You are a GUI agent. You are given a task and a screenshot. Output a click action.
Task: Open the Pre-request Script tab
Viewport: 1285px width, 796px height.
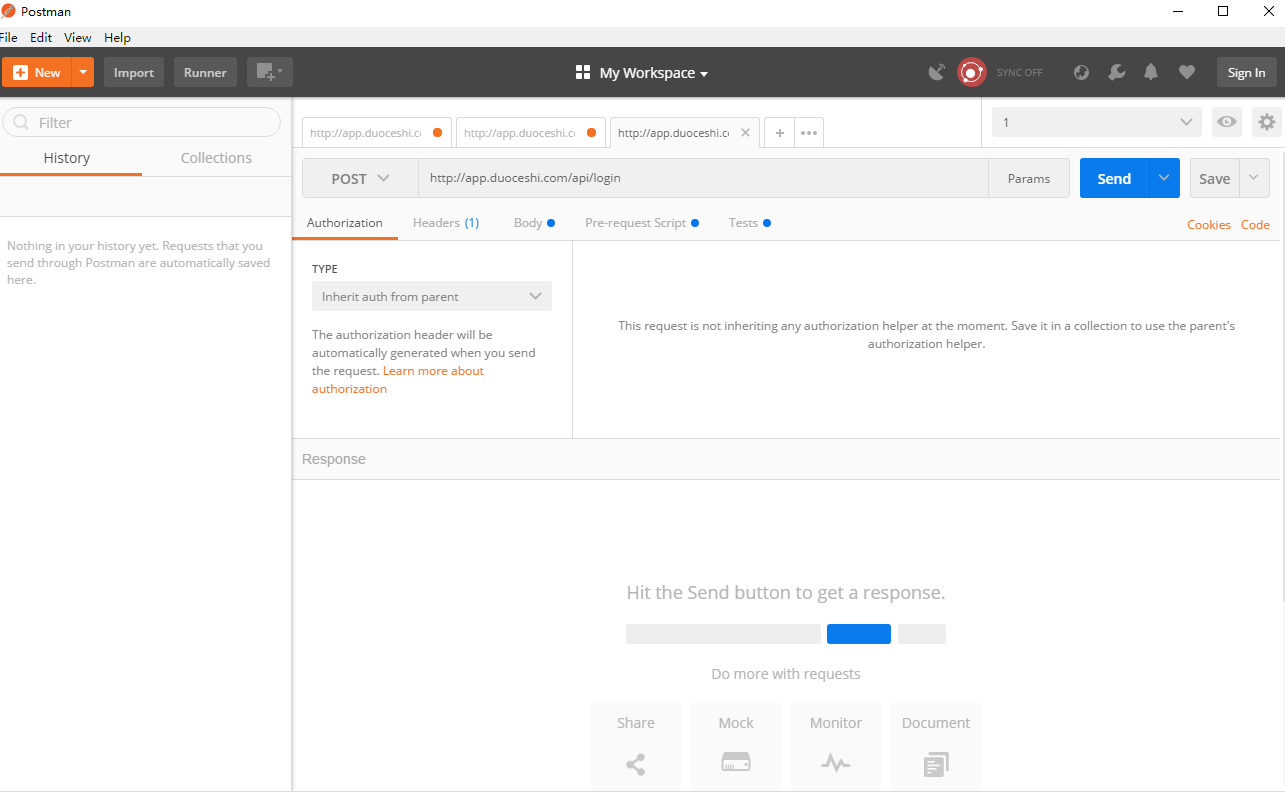coord(642,223)
